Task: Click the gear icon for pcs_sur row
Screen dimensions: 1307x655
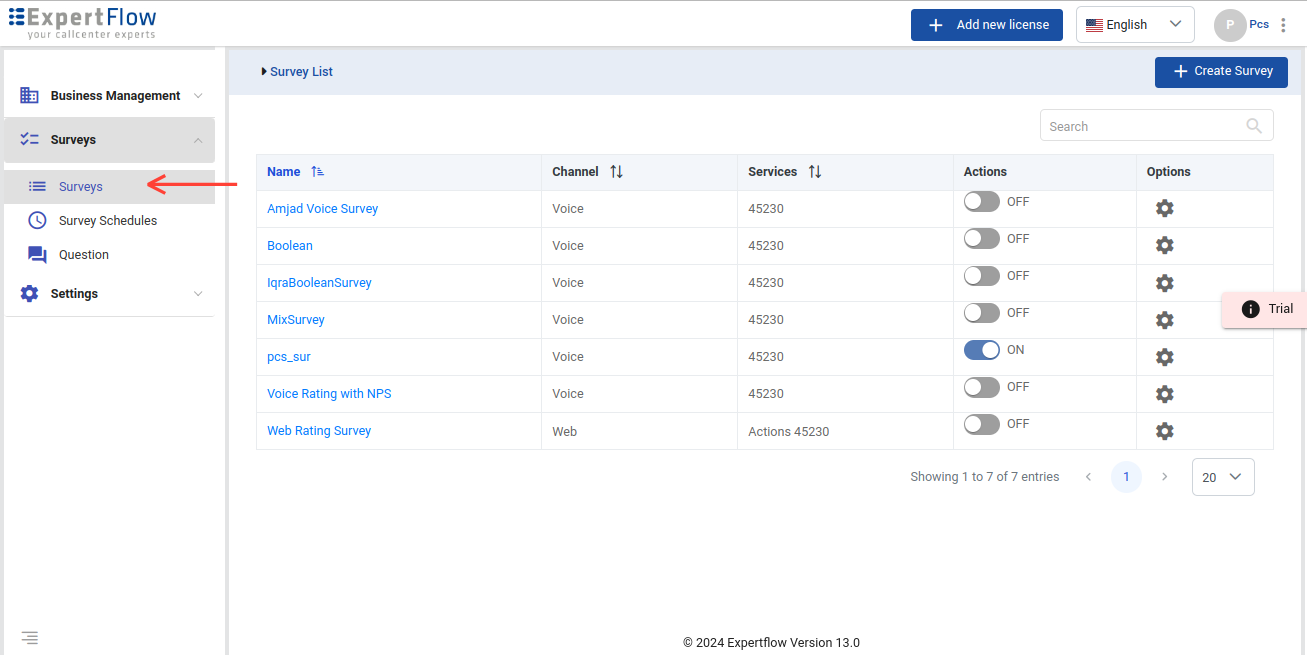Action: (x=1164, y=357)
